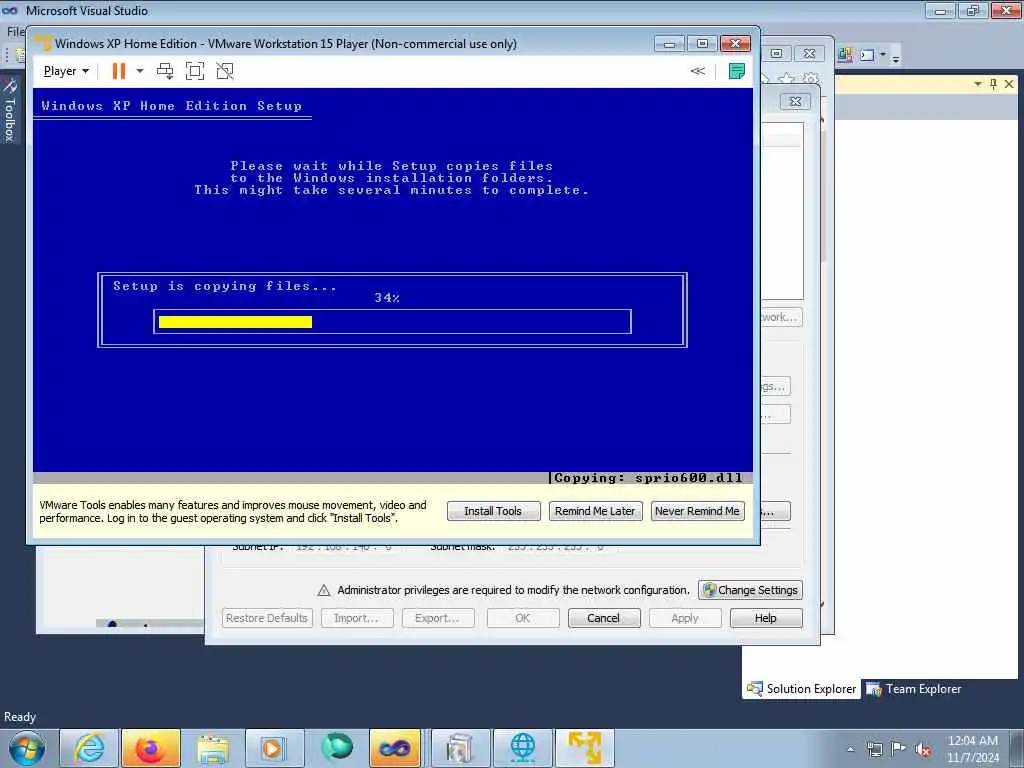Image resolution: width=1024 pixels, height=768 pixels.
Task: Open the blue globe network taskbar icon
Action: coord(522,748)
